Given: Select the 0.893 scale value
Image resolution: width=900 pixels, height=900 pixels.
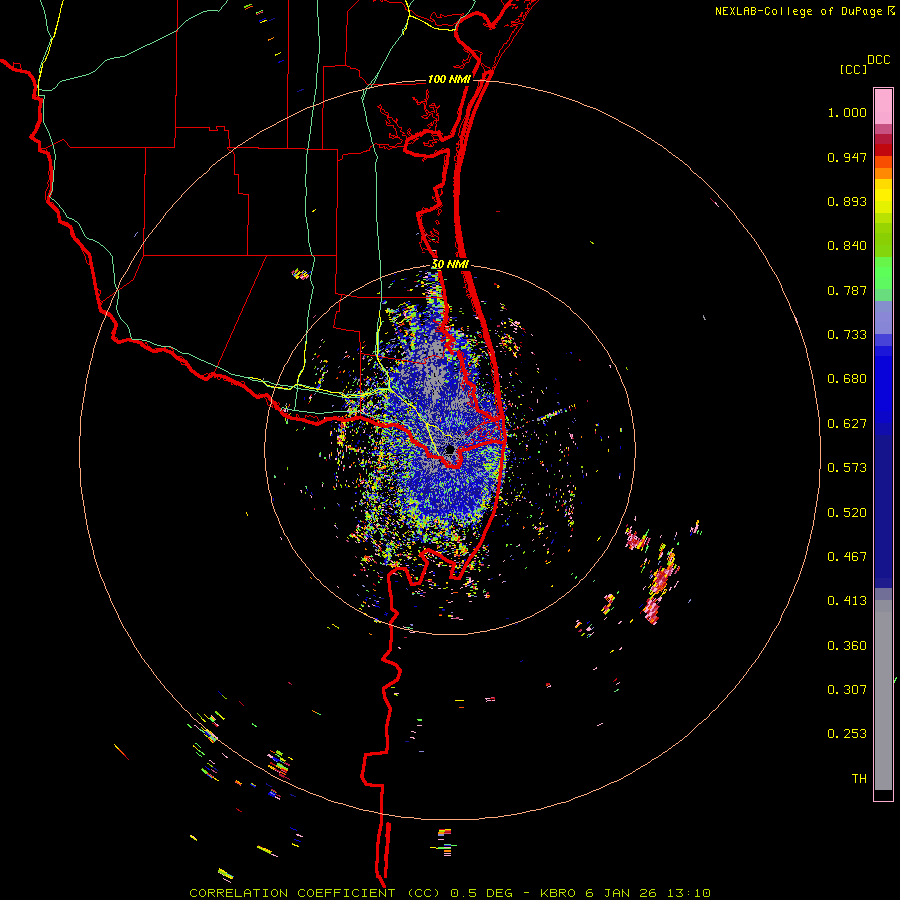Looking at the screenshot, I should [847, 201].
